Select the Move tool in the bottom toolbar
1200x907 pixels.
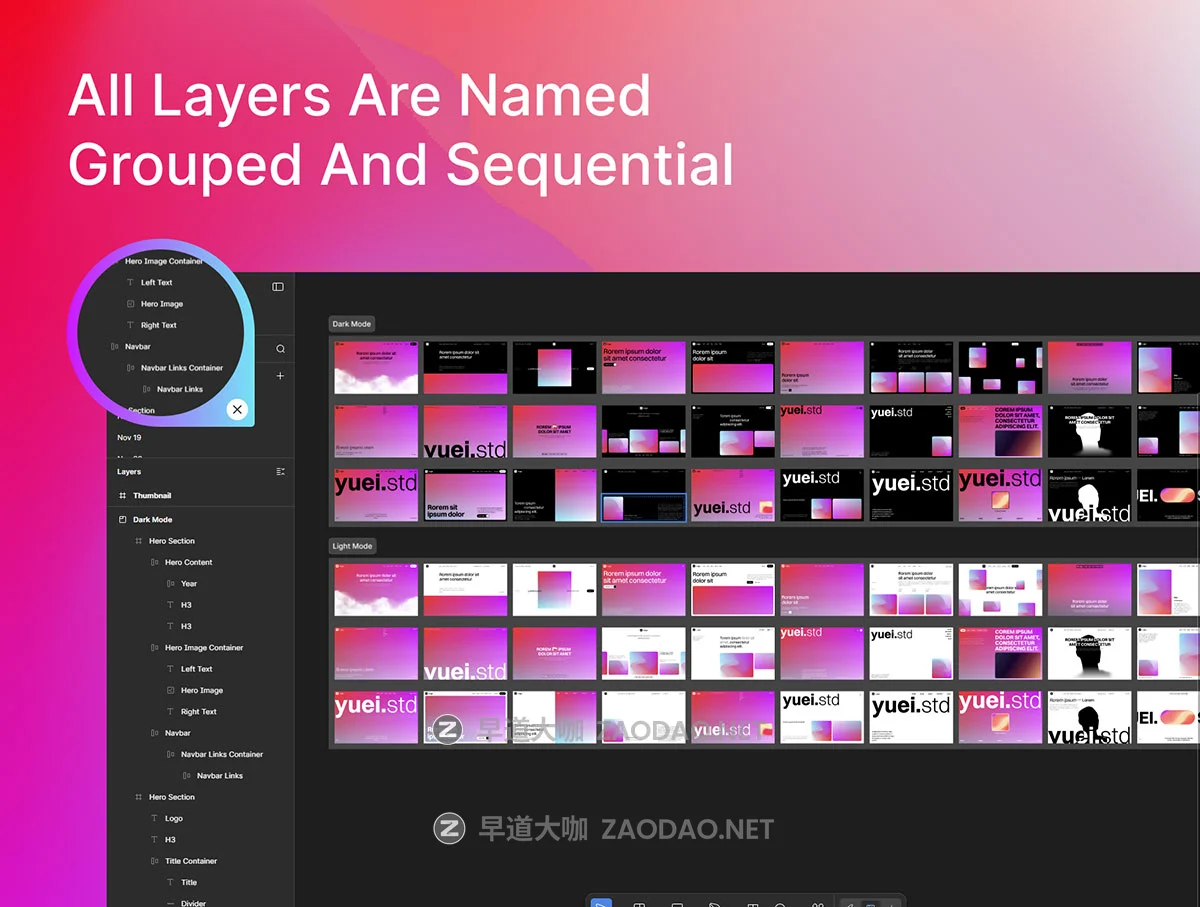[x=600, y=902]
